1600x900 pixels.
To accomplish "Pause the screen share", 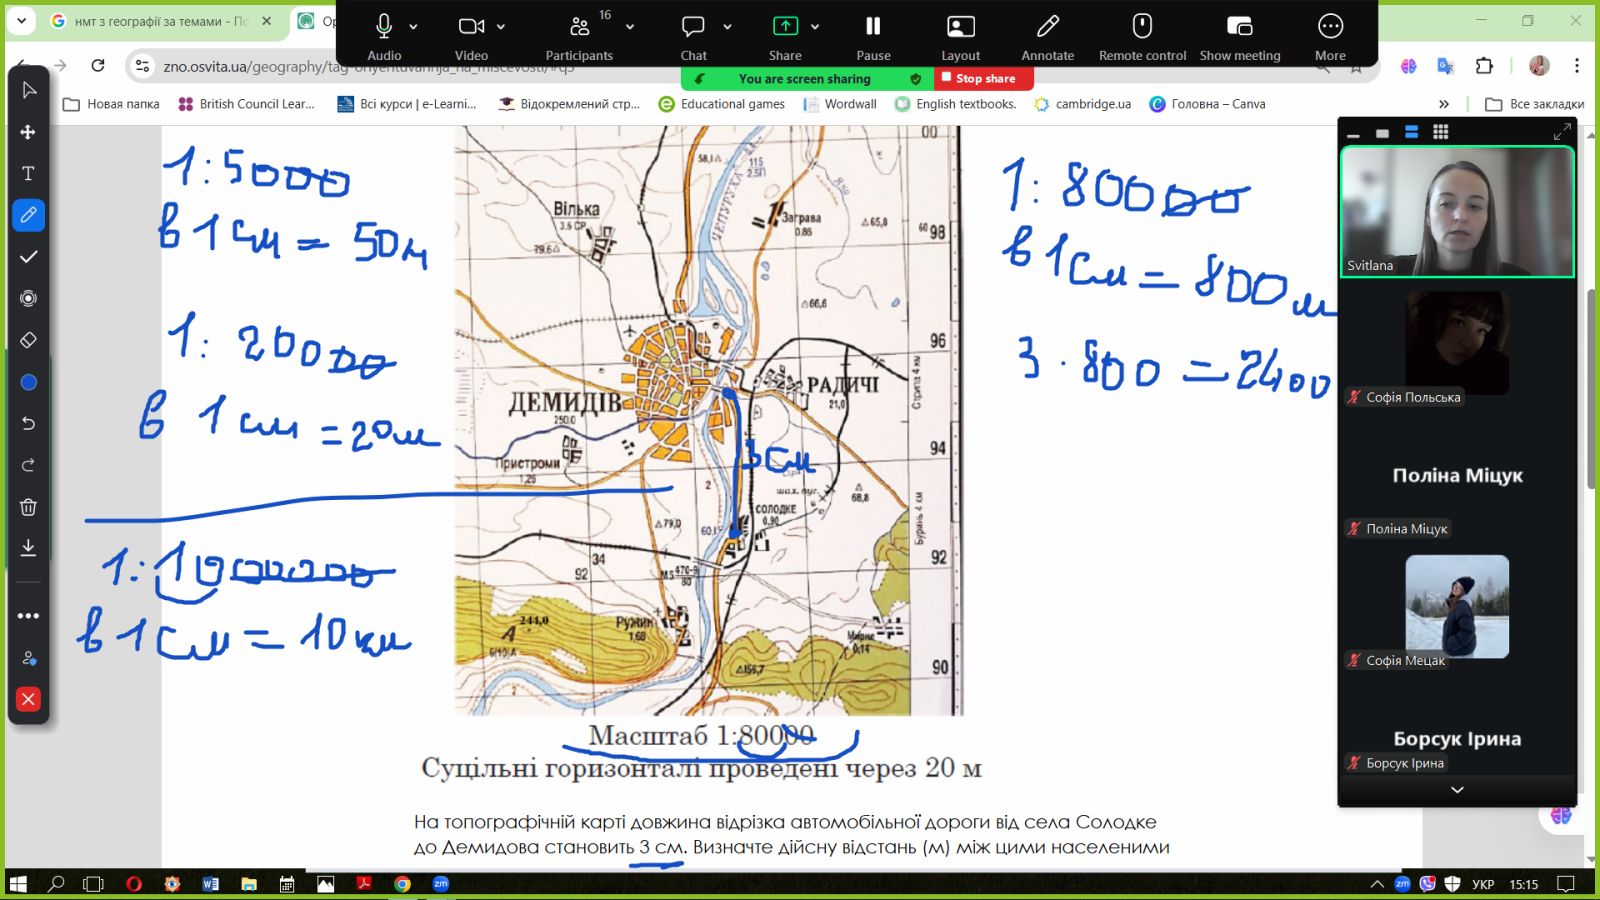I will [x=873, y=35].
